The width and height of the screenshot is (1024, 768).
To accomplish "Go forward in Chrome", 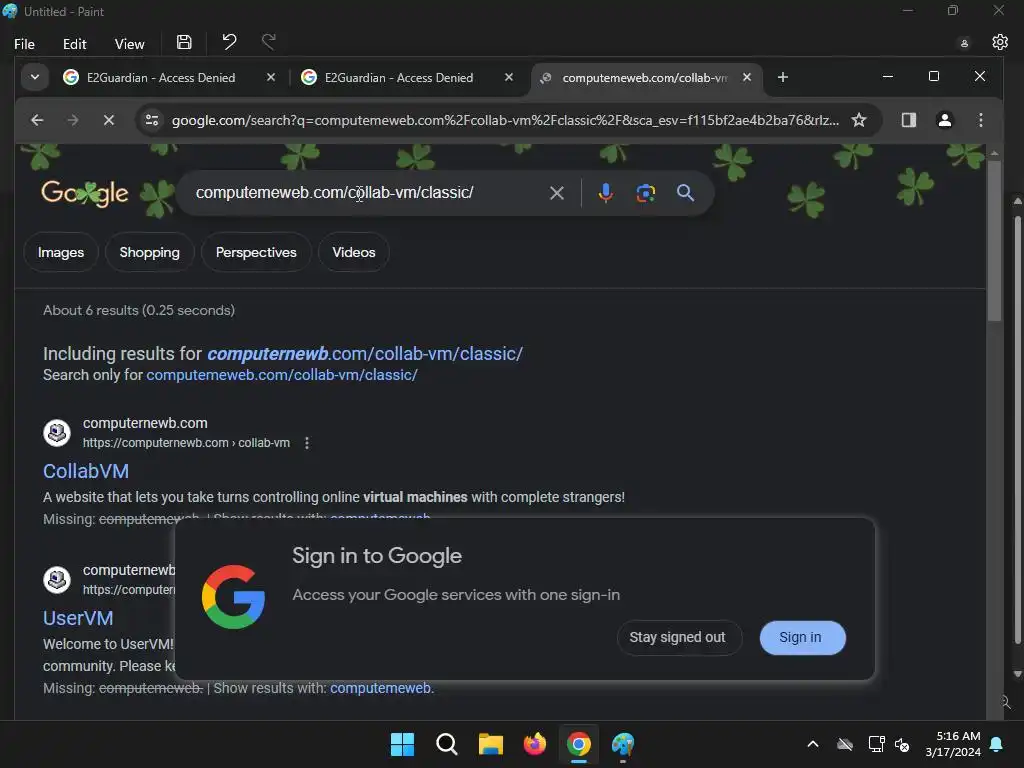I will (x=72, y=120).
